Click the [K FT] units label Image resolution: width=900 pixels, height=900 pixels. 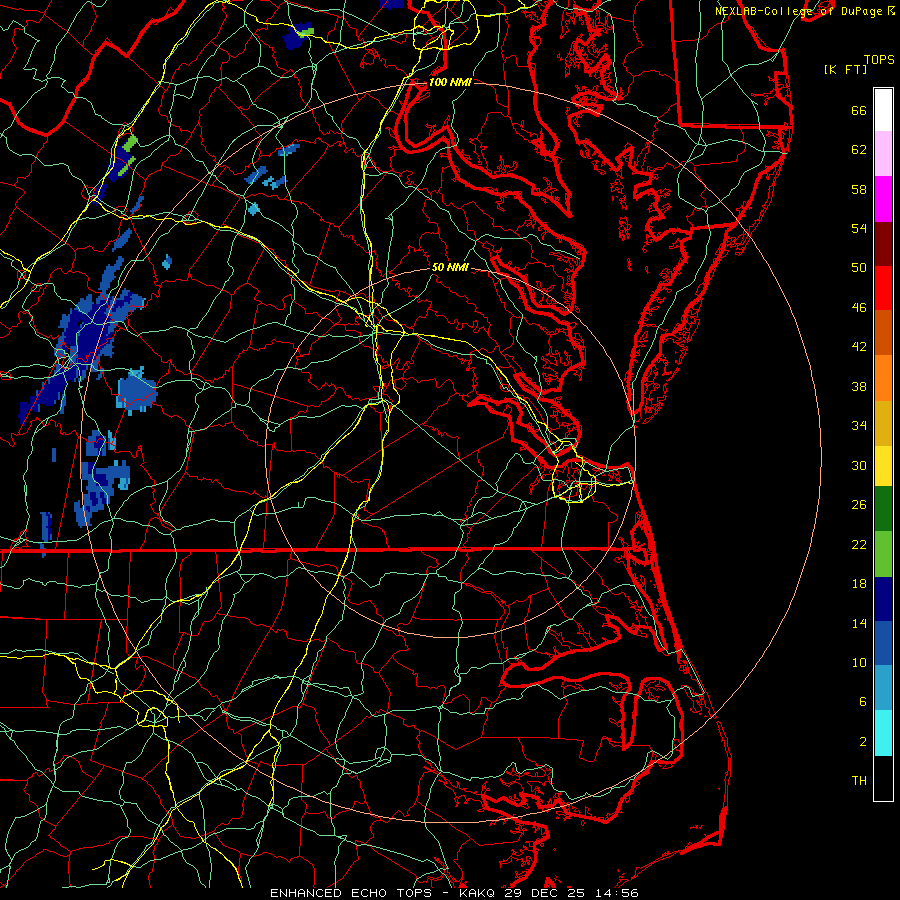coord(845,70)
